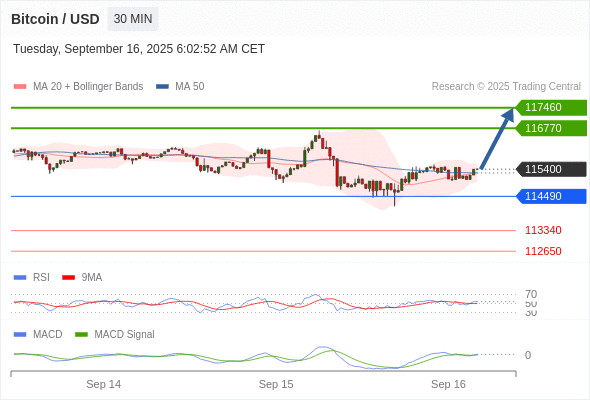Screen dimensions: 590x400
Task: Click the 112650 support level label
Action: pyautogui.click(x=543, y=251)
